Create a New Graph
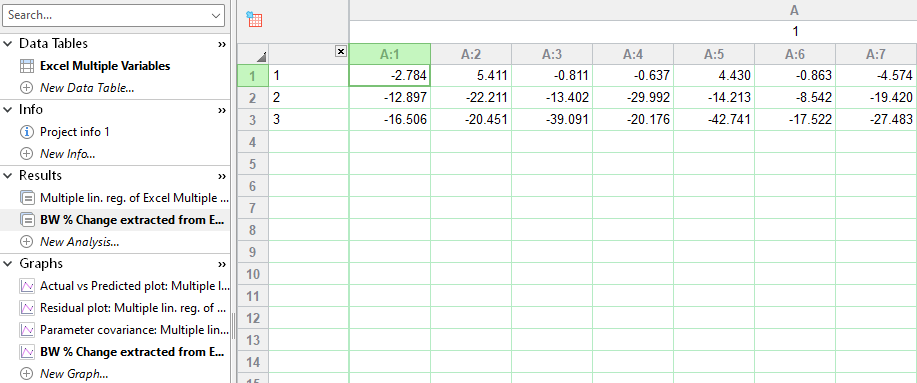This screenshot has width=917, height=383. click(x=74, y=374)
